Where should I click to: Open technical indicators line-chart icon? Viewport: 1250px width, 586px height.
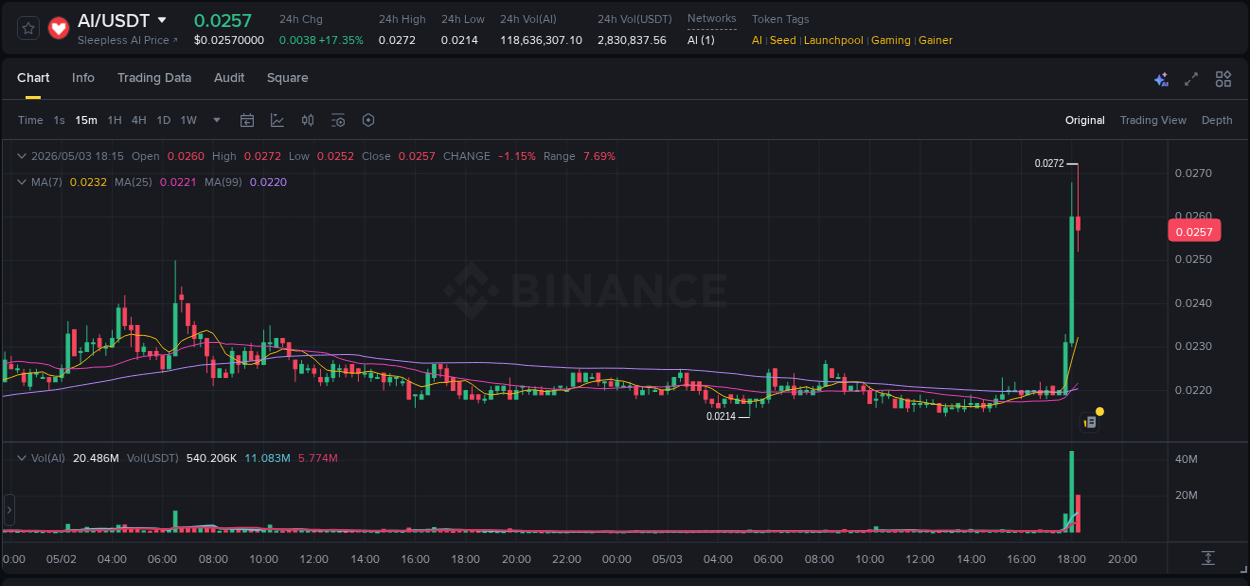pyautogui.click(x=277, y=120)
